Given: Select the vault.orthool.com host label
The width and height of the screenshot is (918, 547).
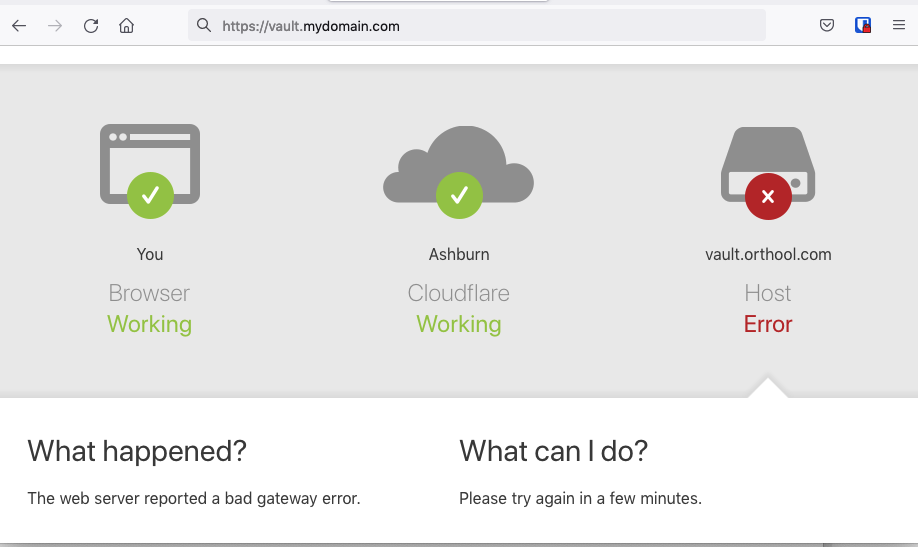Looking at the screenshot, I should (x=768, y=254).
